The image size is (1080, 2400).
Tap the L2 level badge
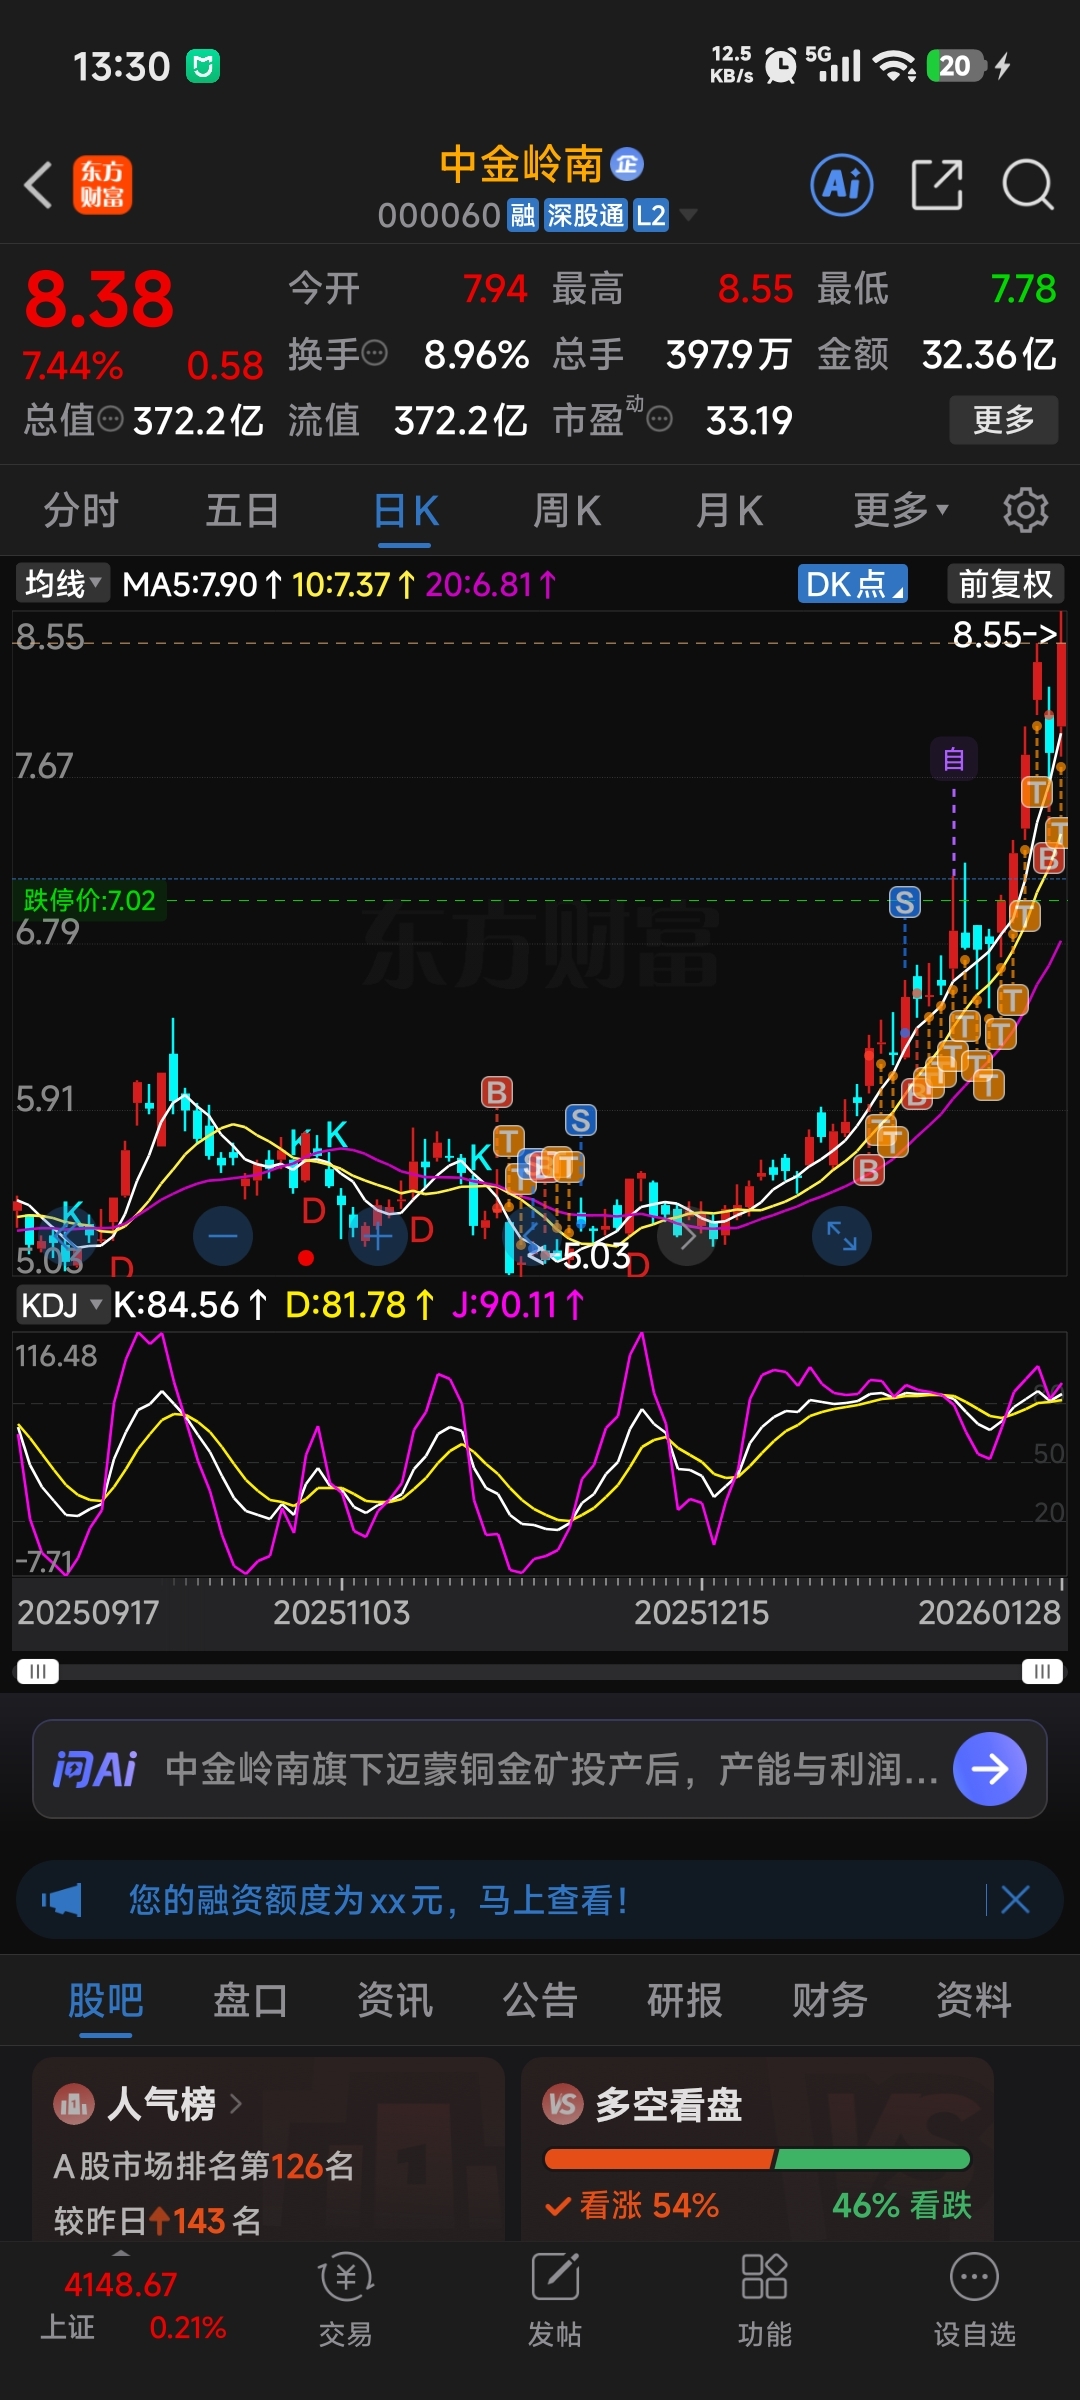[651, 215]
